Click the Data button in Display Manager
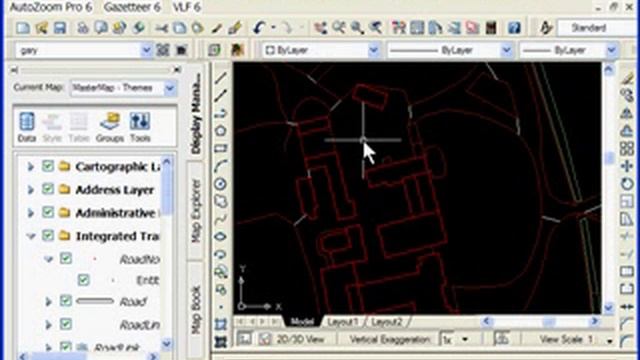 [27, 127]
